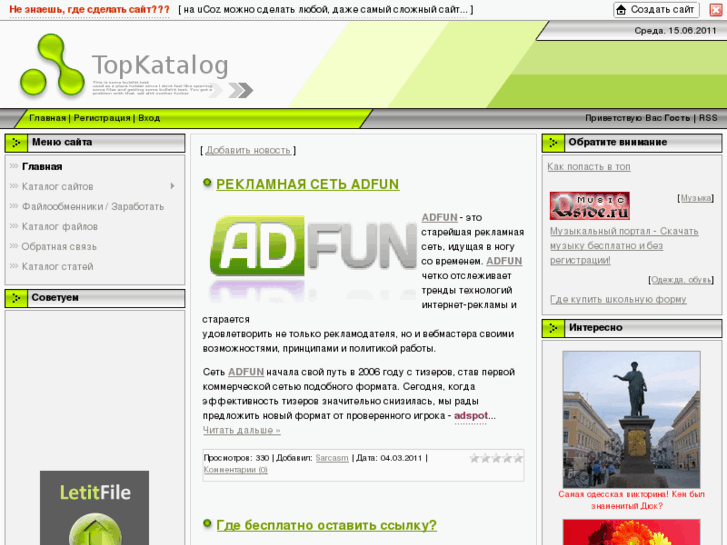The width and height of the screenshot is (727, 545).
Task: Open Обратная связь menu item
Action: 59,246
